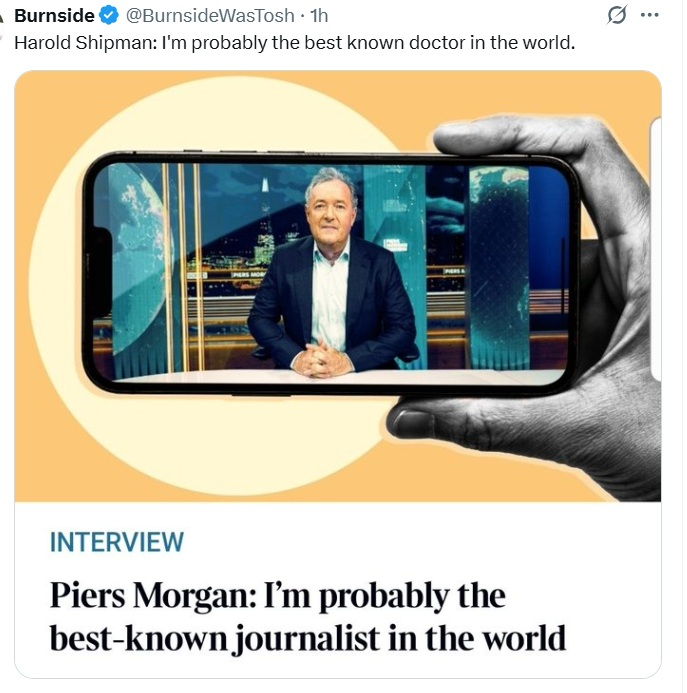Click the blue verified badge beside Burnside
The height and width of the screenshot is (693, 687).
click(x=108, y=15)
